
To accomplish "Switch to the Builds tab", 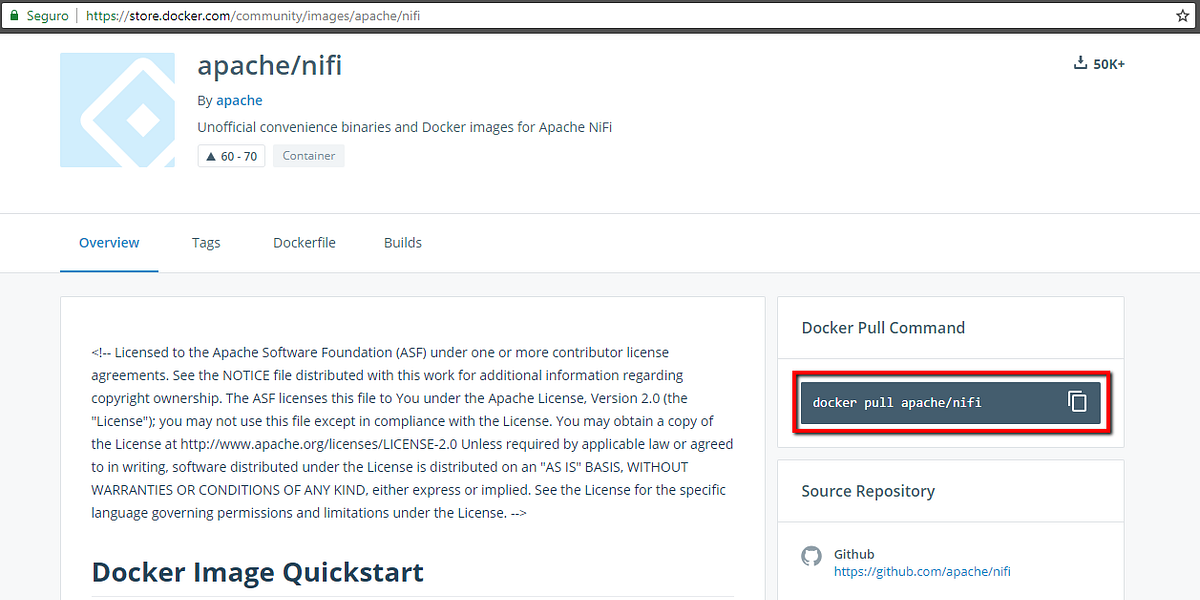I will [402, 242].
